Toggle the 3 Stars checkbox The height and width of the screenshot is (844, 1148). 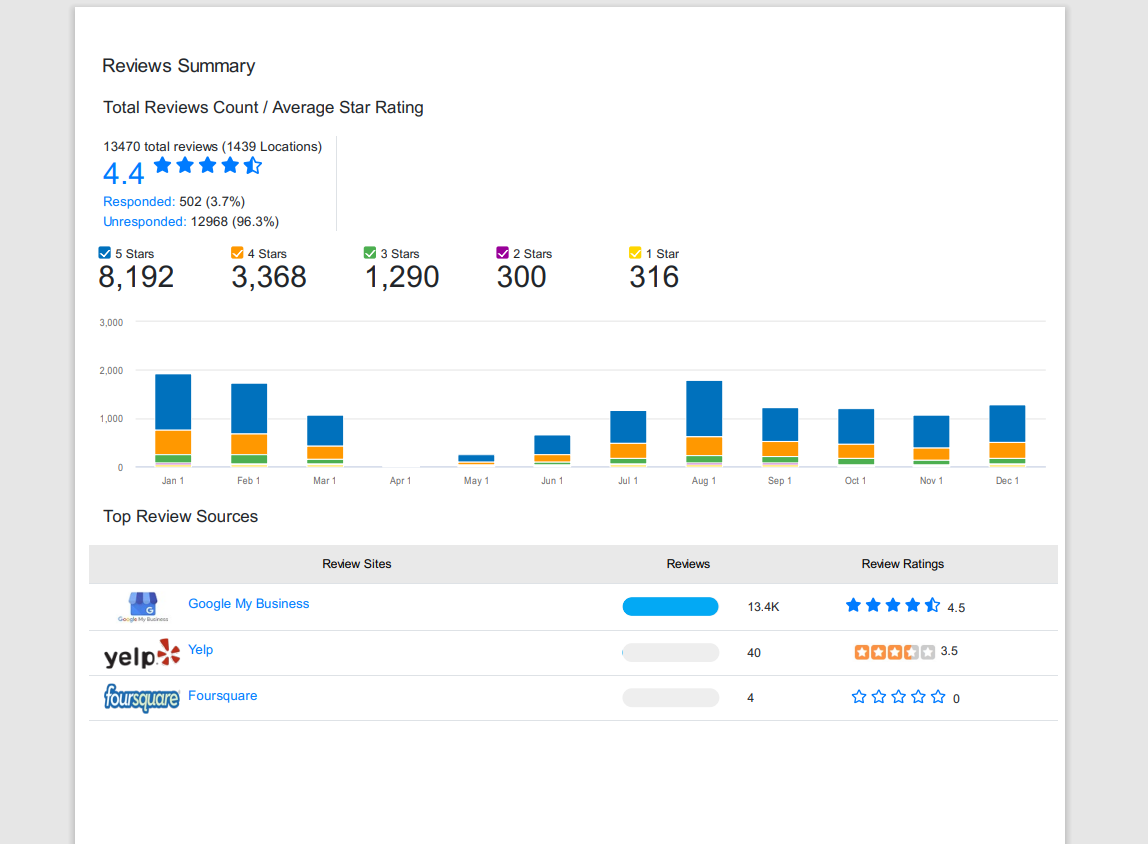click(370, 253)
